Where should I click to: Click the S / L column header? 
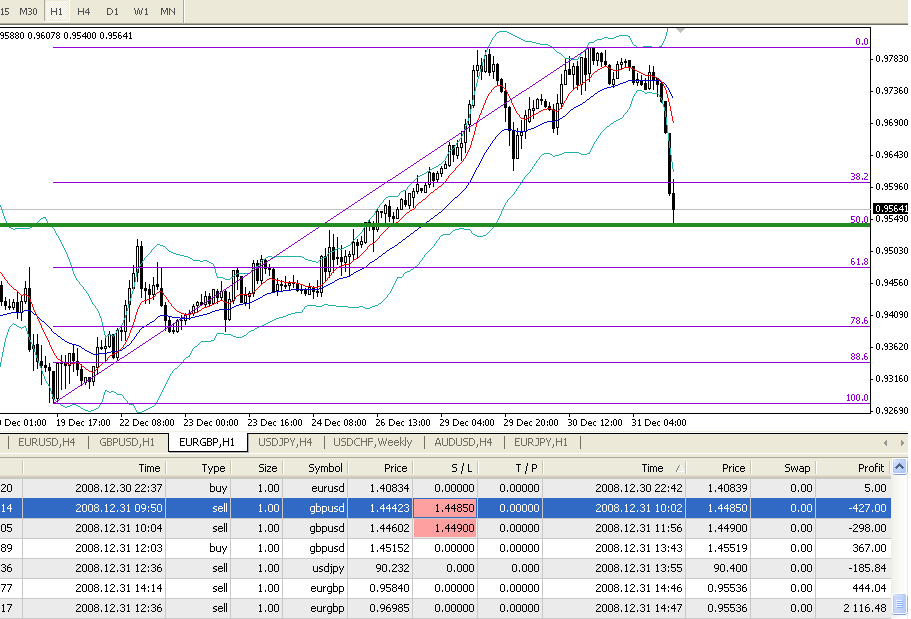[x=444, y=467]
